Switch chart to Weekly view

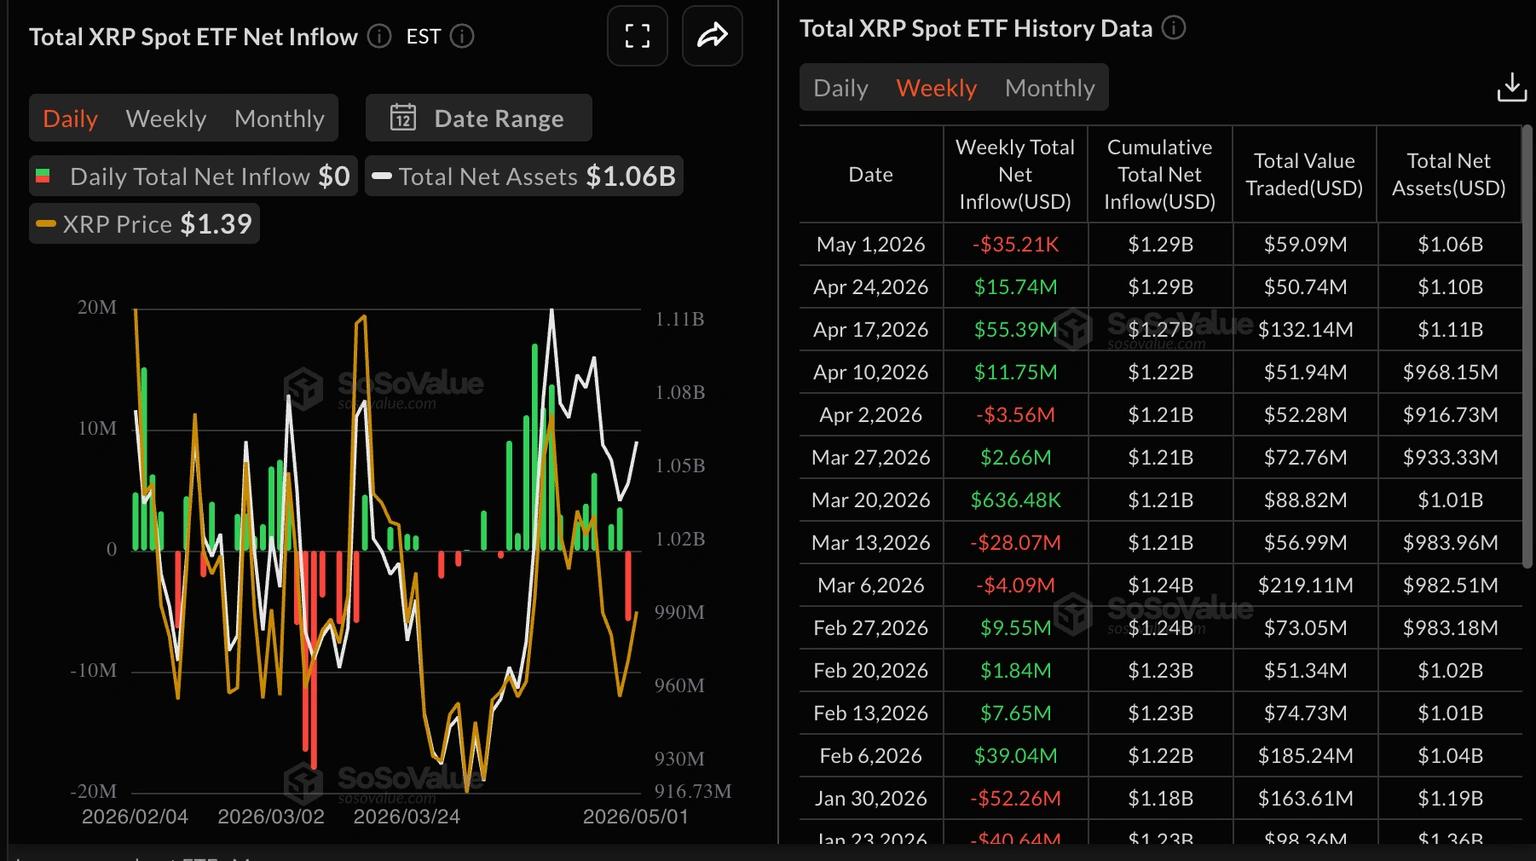point(166,119)
